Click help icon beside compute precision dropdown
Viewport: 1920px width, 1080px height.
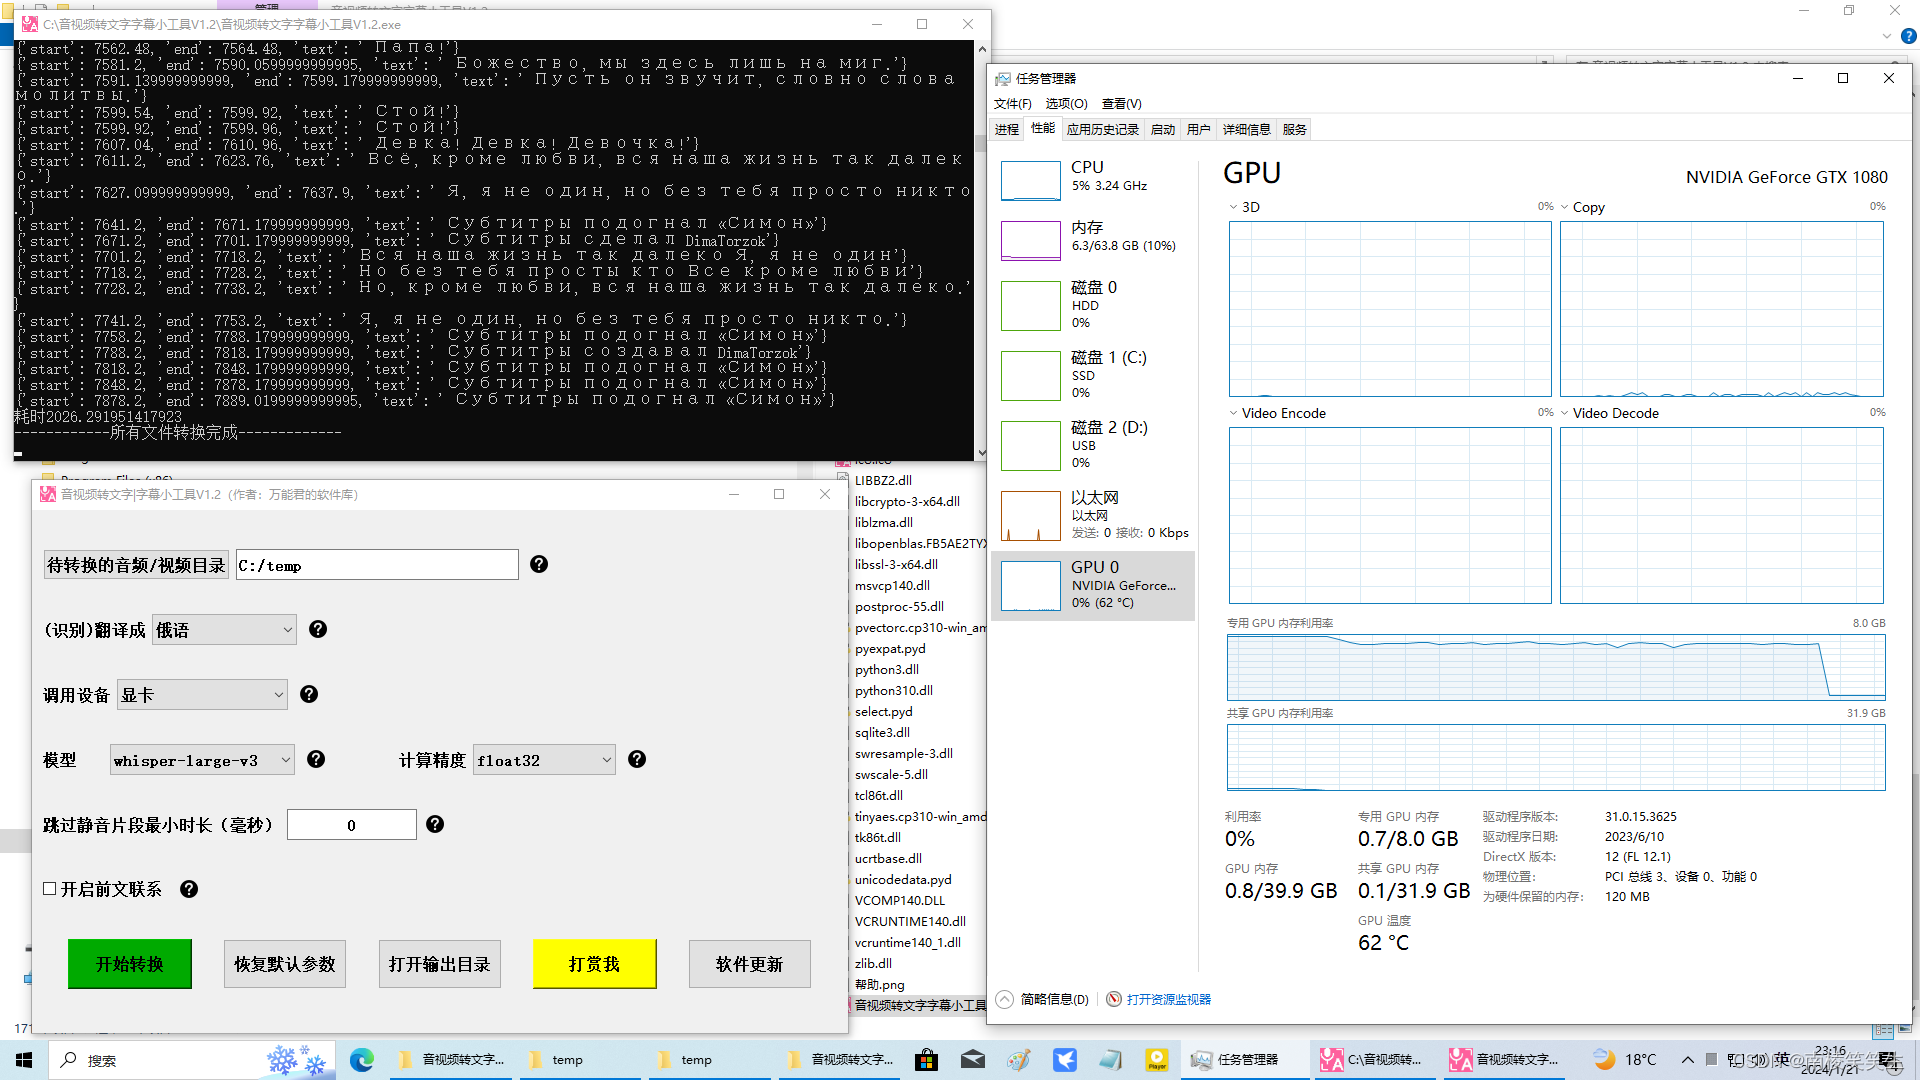[637, 760]
